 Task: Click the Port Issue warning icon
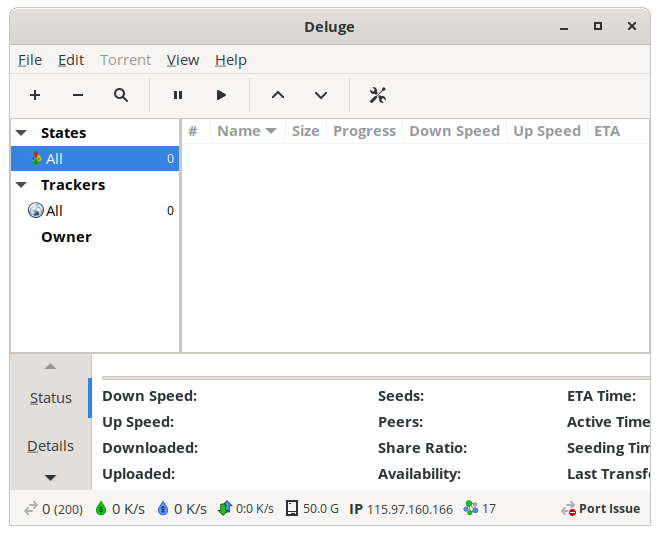[568, 509]
